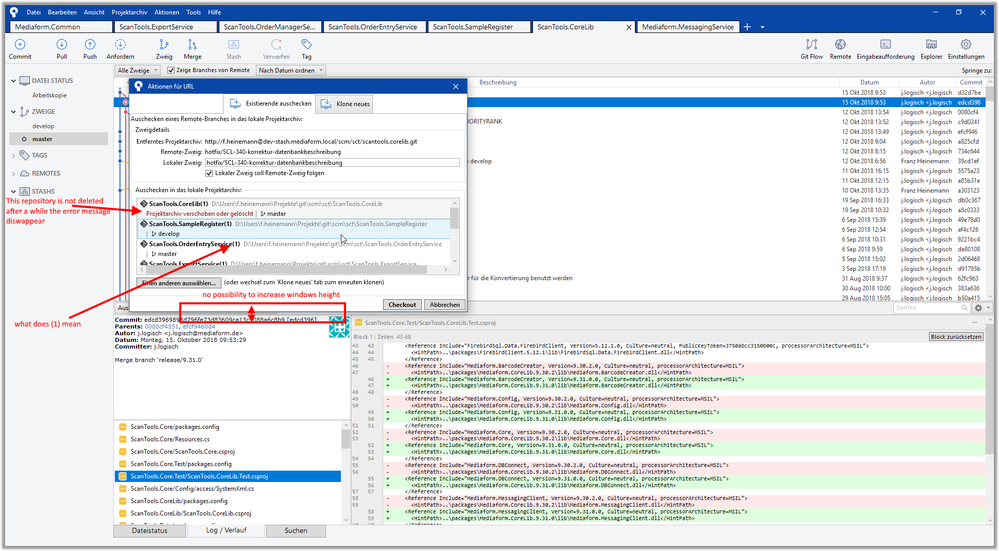The image size is (999, 551).
Task: Open the Bearbeiten menu
Action: point(62,12)
